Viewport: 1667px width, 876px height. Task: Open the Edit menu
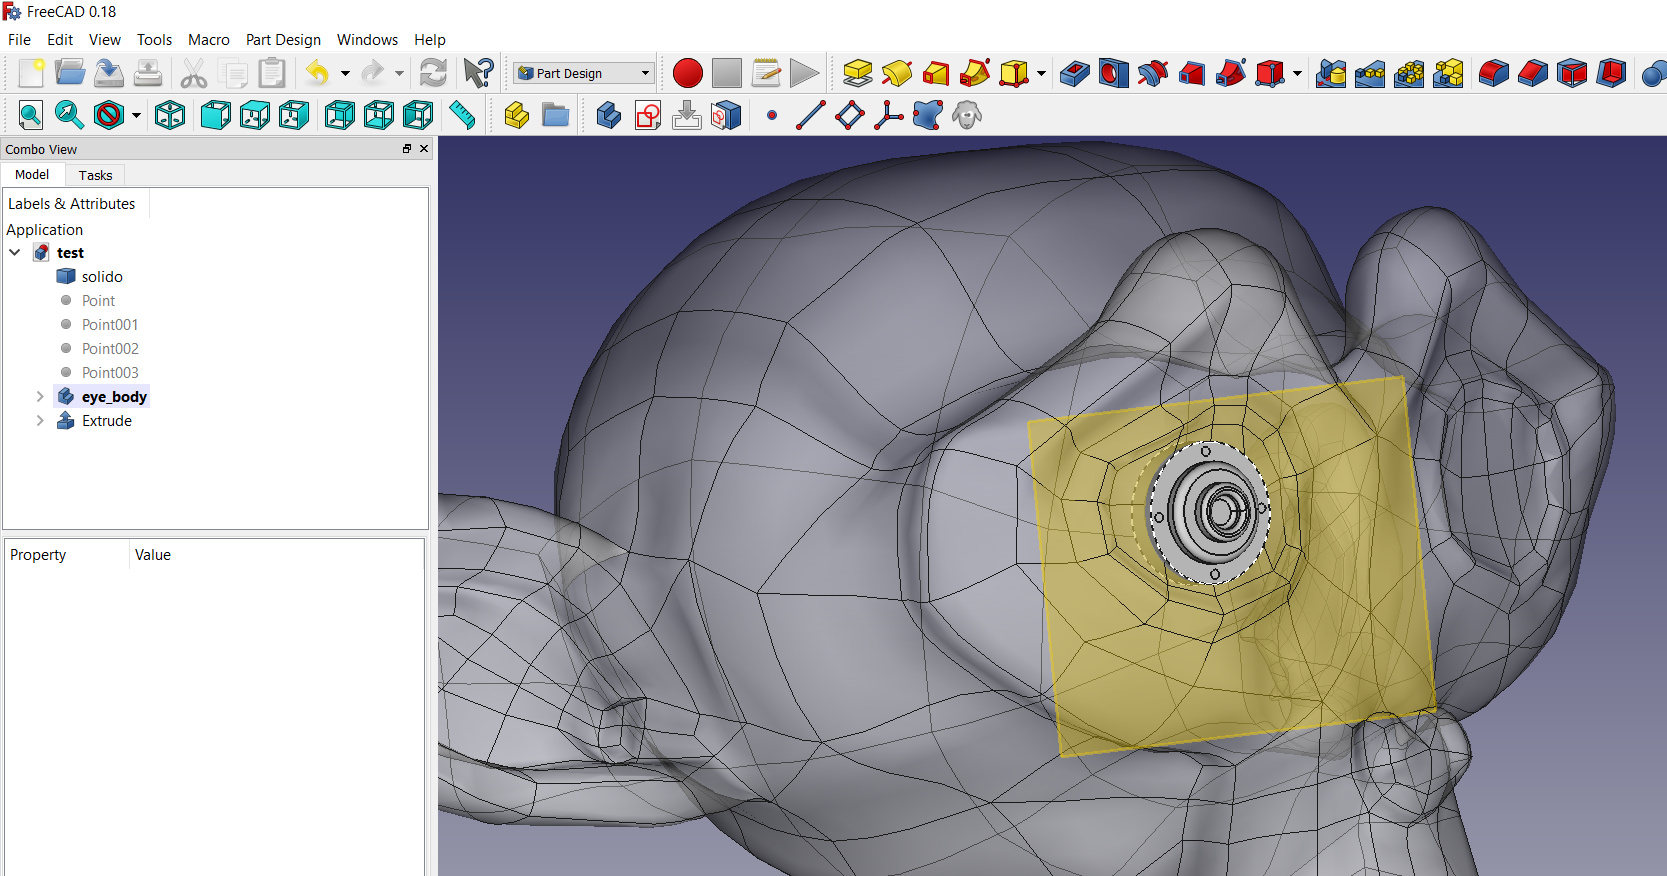click(x=60, y=40)
